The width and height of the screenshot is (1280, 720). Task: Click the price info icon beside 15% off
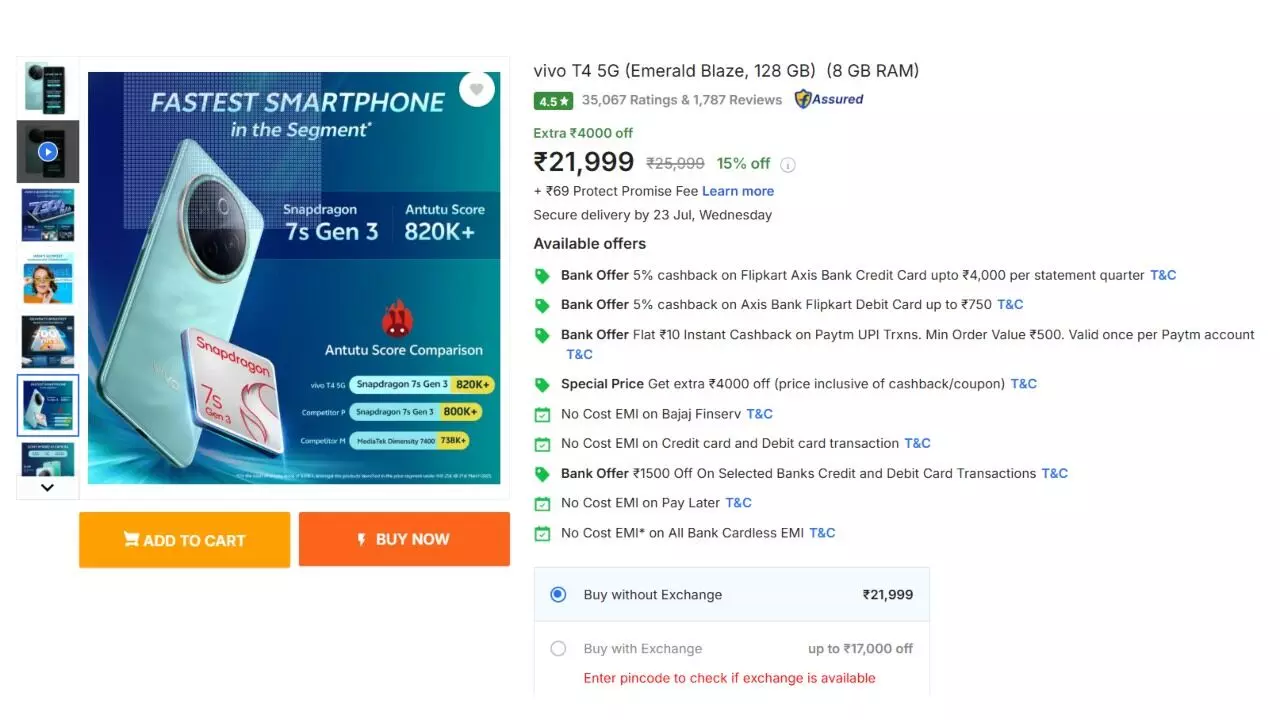pyautogui.click(x=788, y=165)
